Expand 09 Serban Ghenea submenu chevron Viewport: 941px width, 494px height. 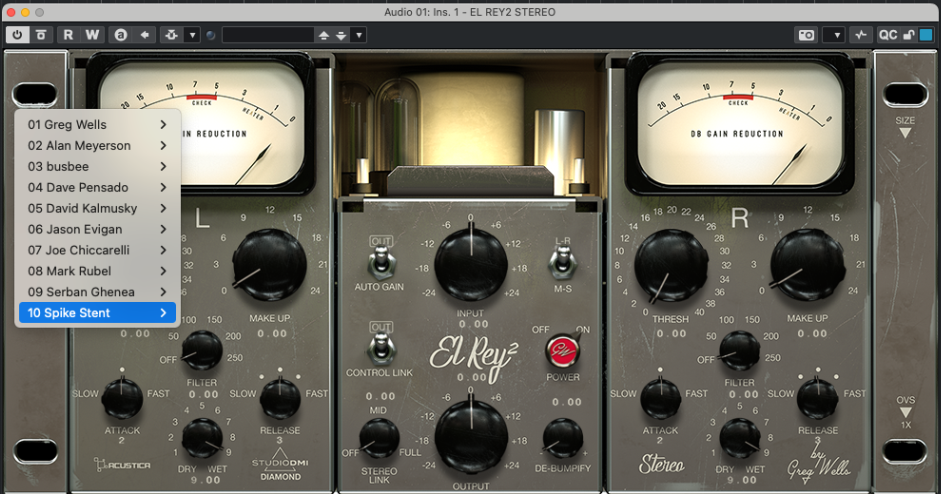[163, 292]
